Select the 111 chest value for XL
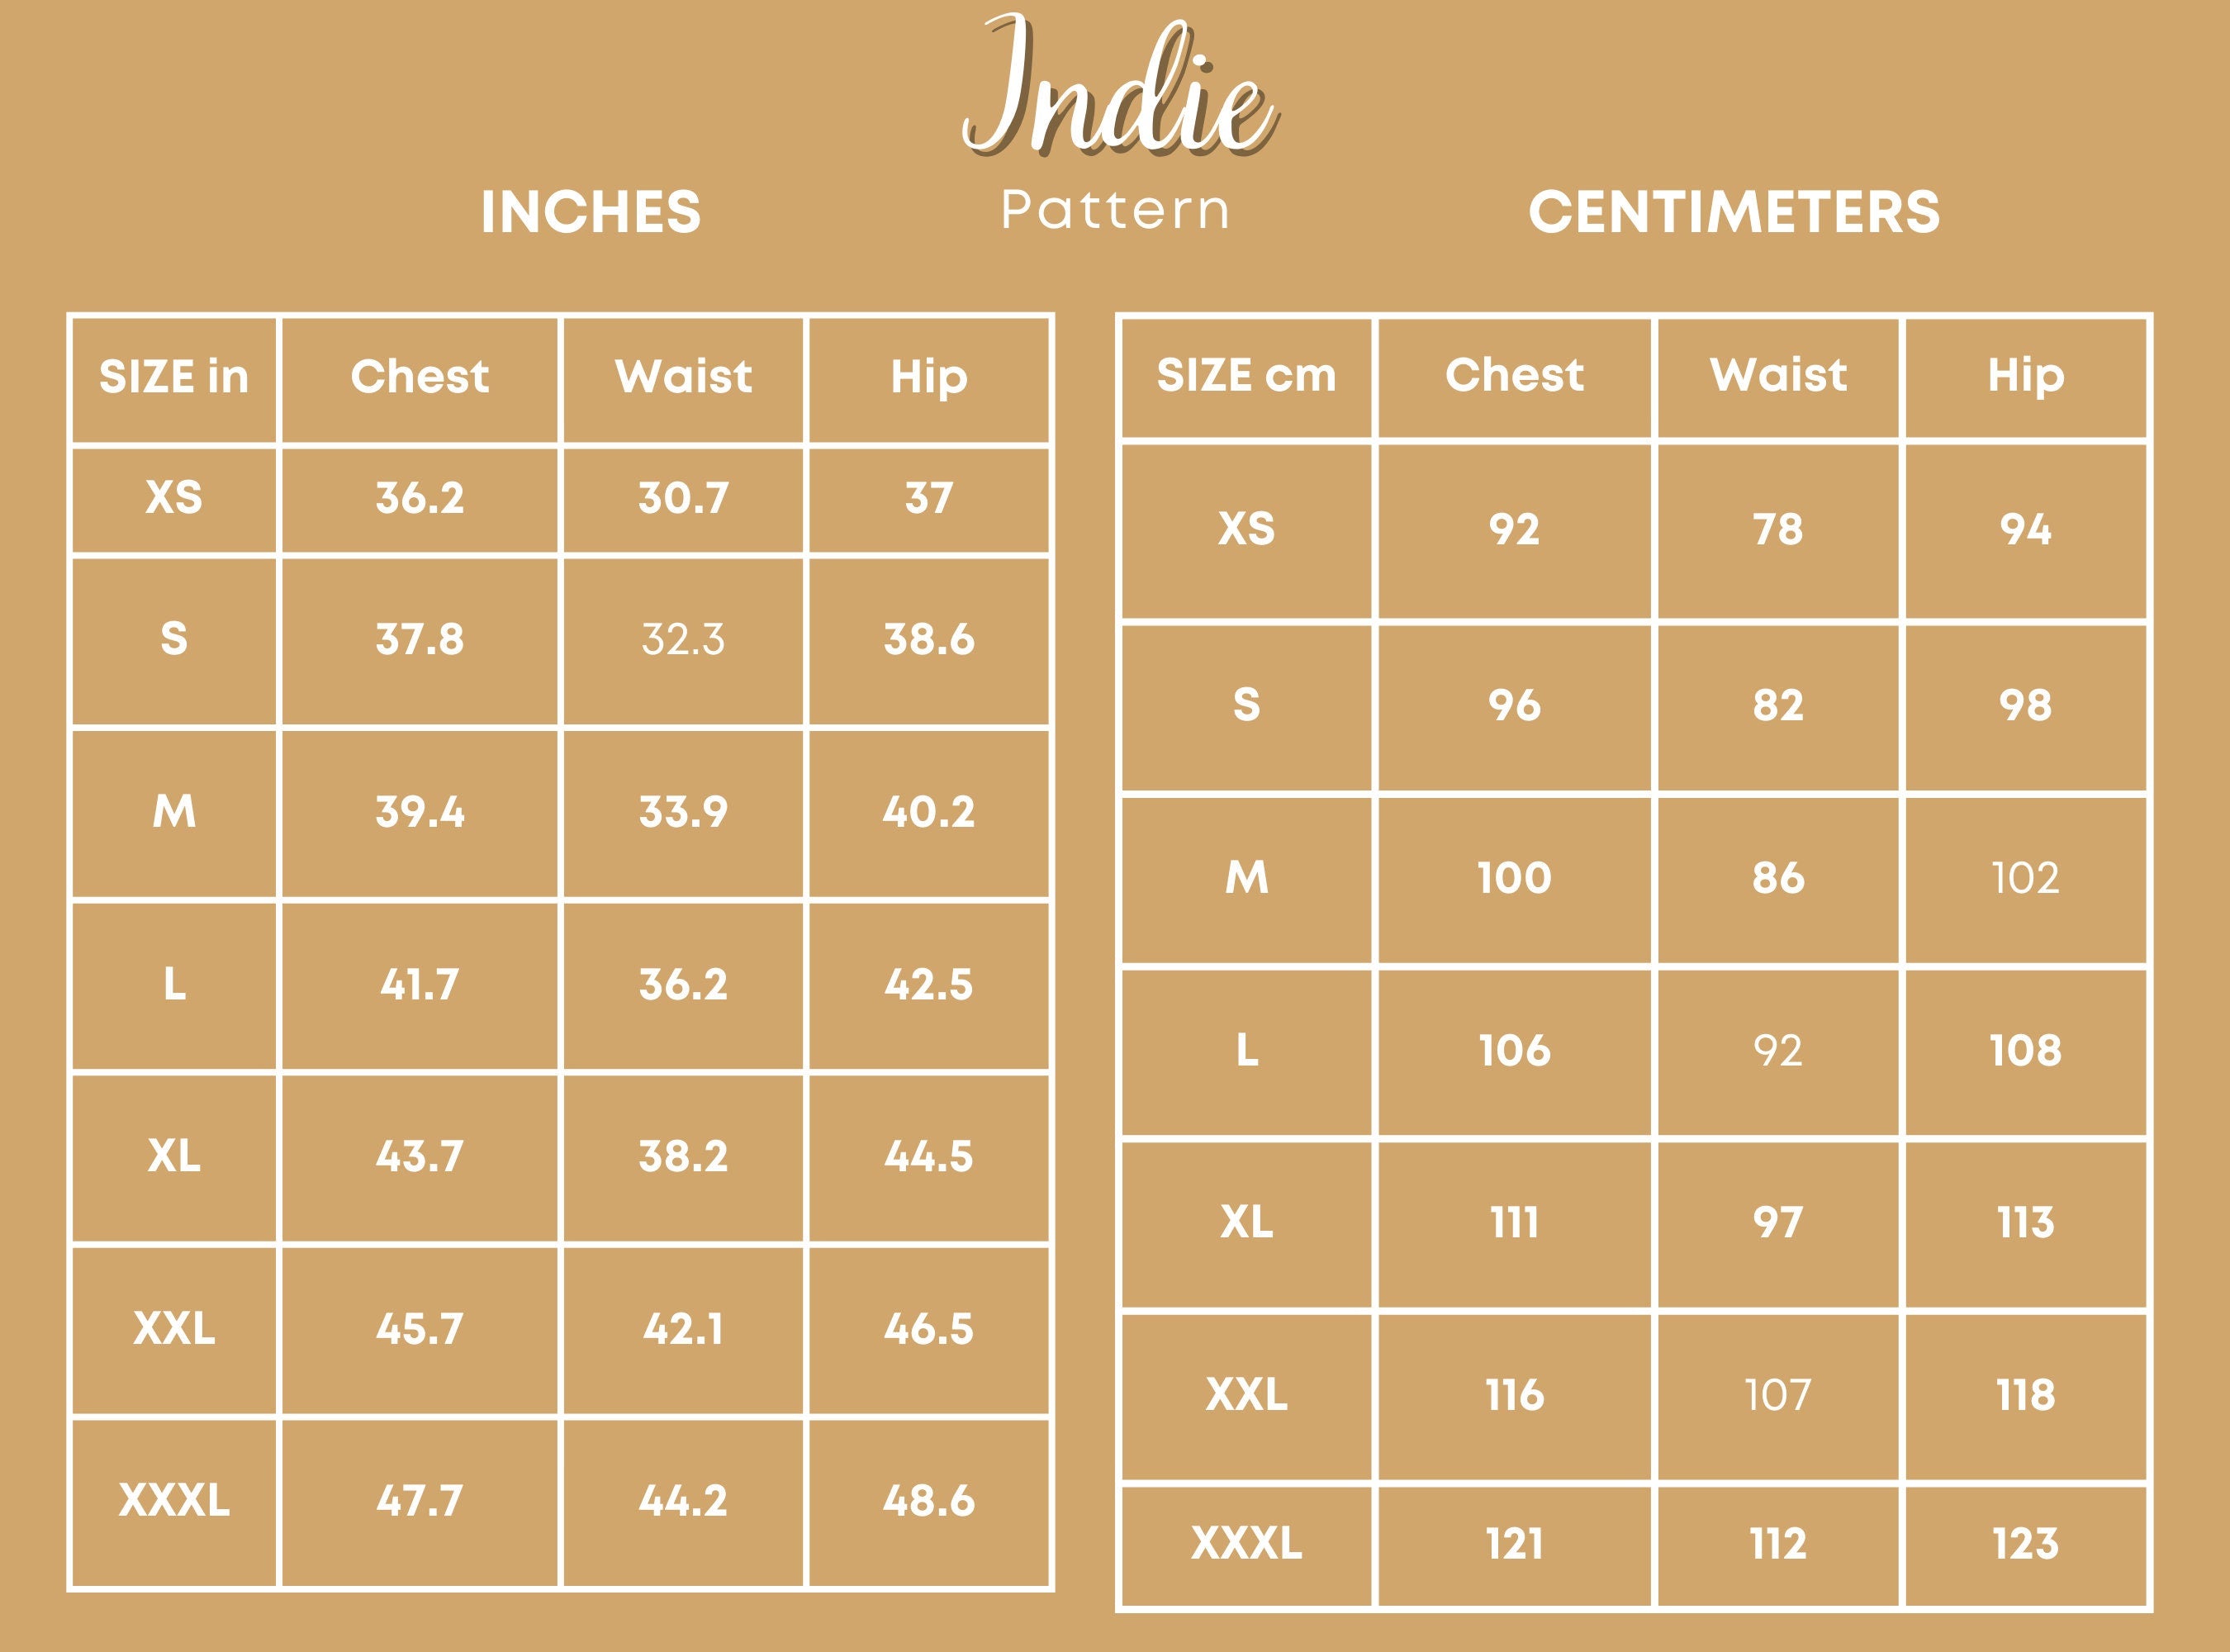Image resolution: width=2230 pixels, height=1652 pixels. coord(1514,1223)
